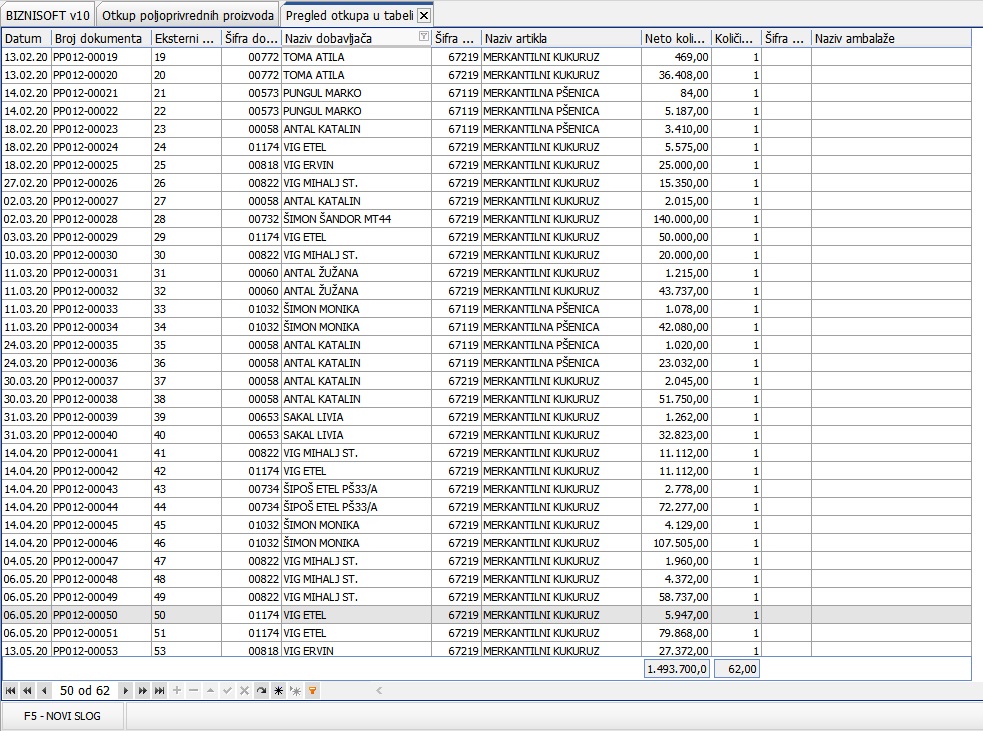Screen dimensions: 983x731
Task: Open the orange filter funnel icon
Action: pyautogui.click(x=312, y=691)
